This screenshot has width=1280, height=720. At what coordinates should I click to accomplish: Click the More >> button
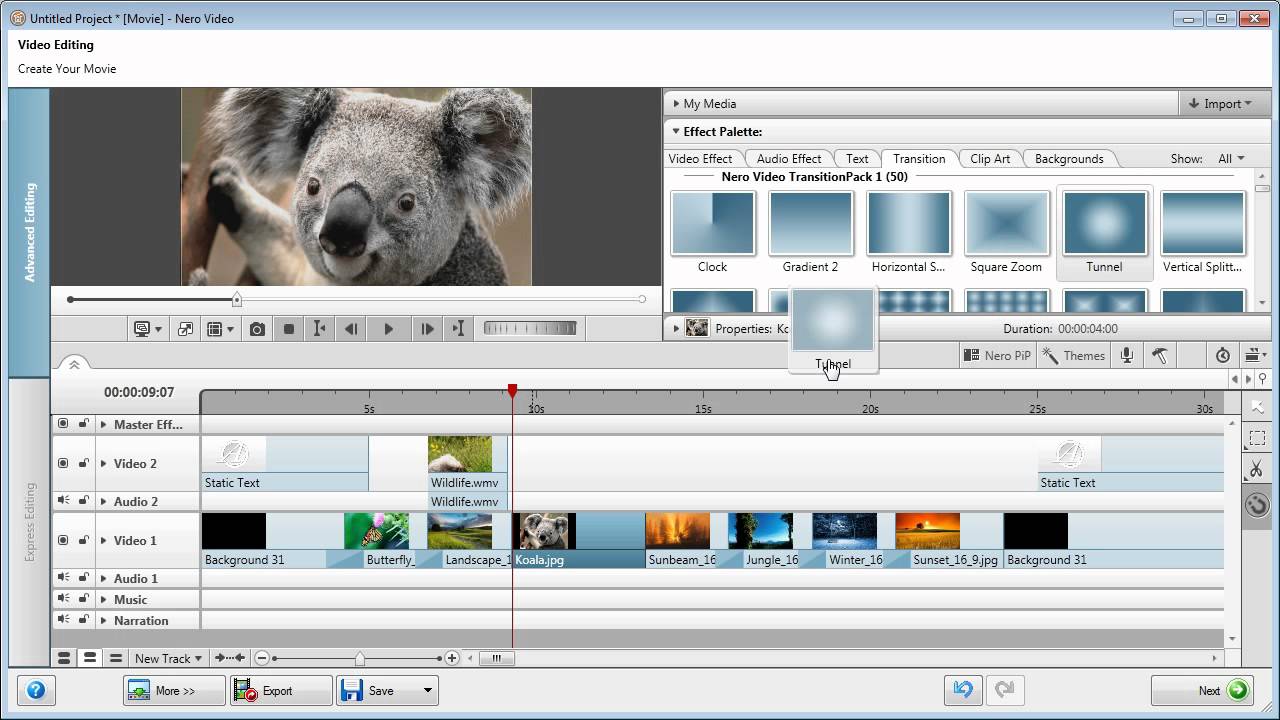(x=174, y=690)
